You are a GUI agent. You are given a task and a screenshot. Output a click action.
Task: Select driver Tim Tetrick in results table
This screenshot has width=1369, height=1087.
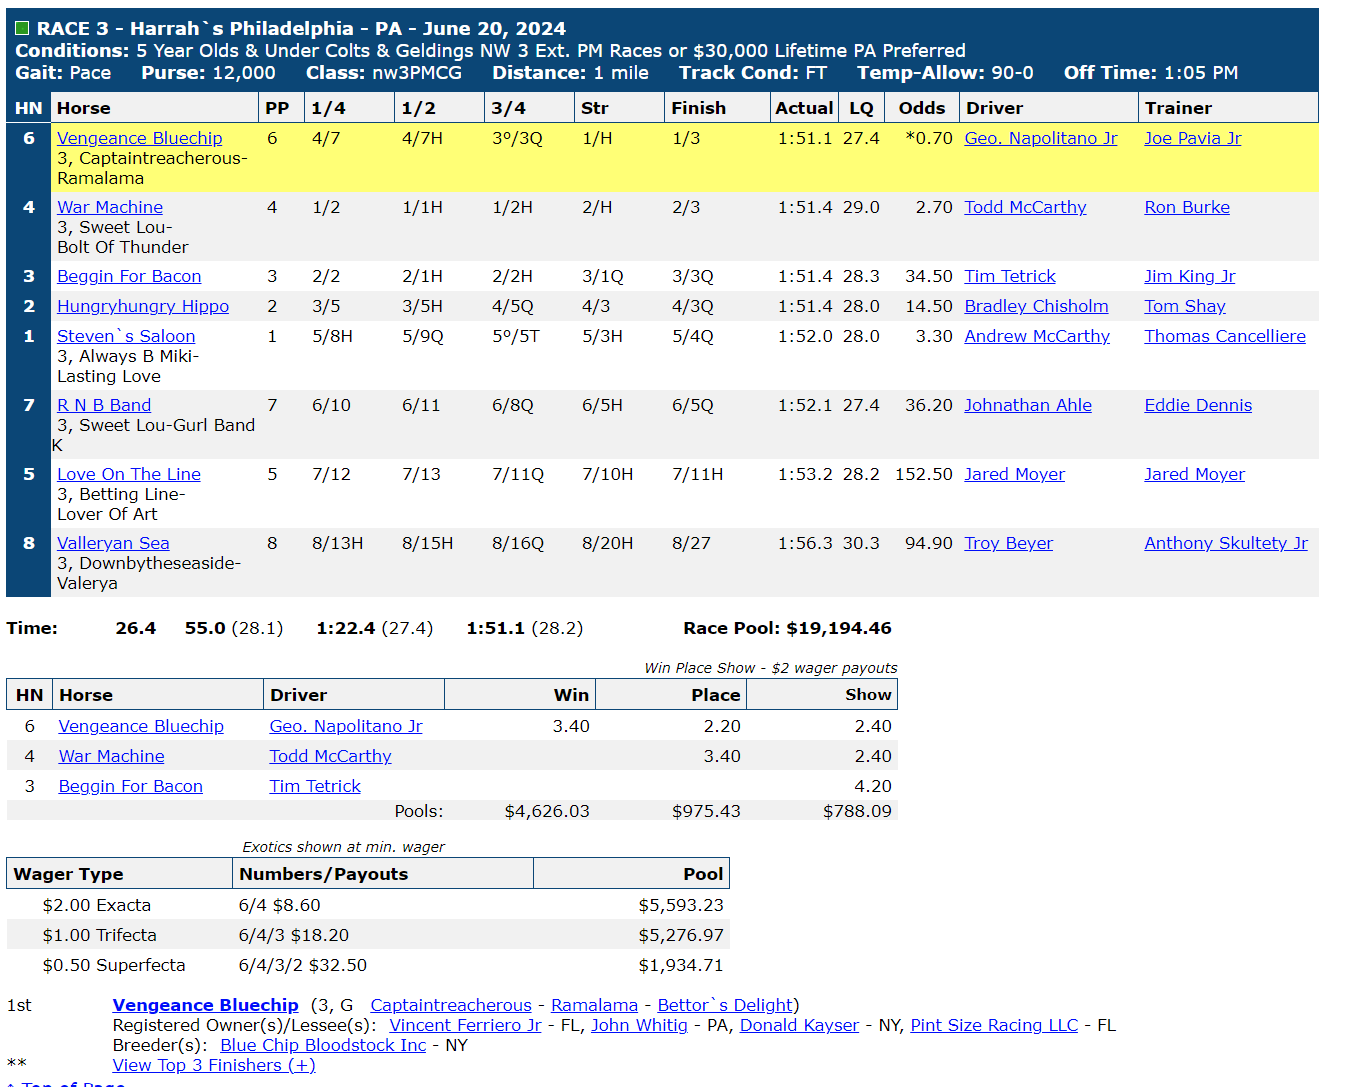pyautogui.click(x=1010, y=276)
